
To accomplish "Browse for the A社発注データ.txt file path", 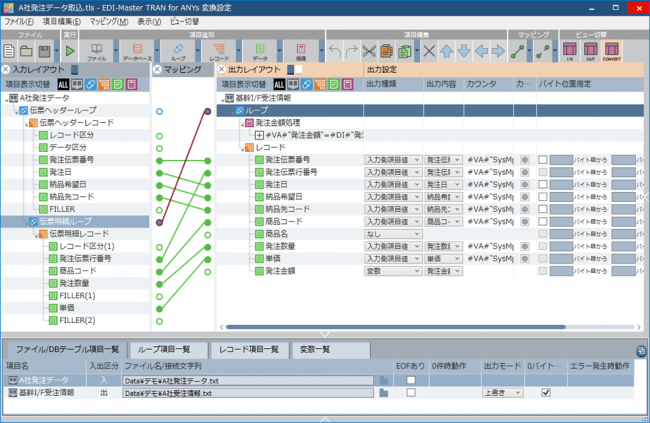I will (x=384, y=380).
